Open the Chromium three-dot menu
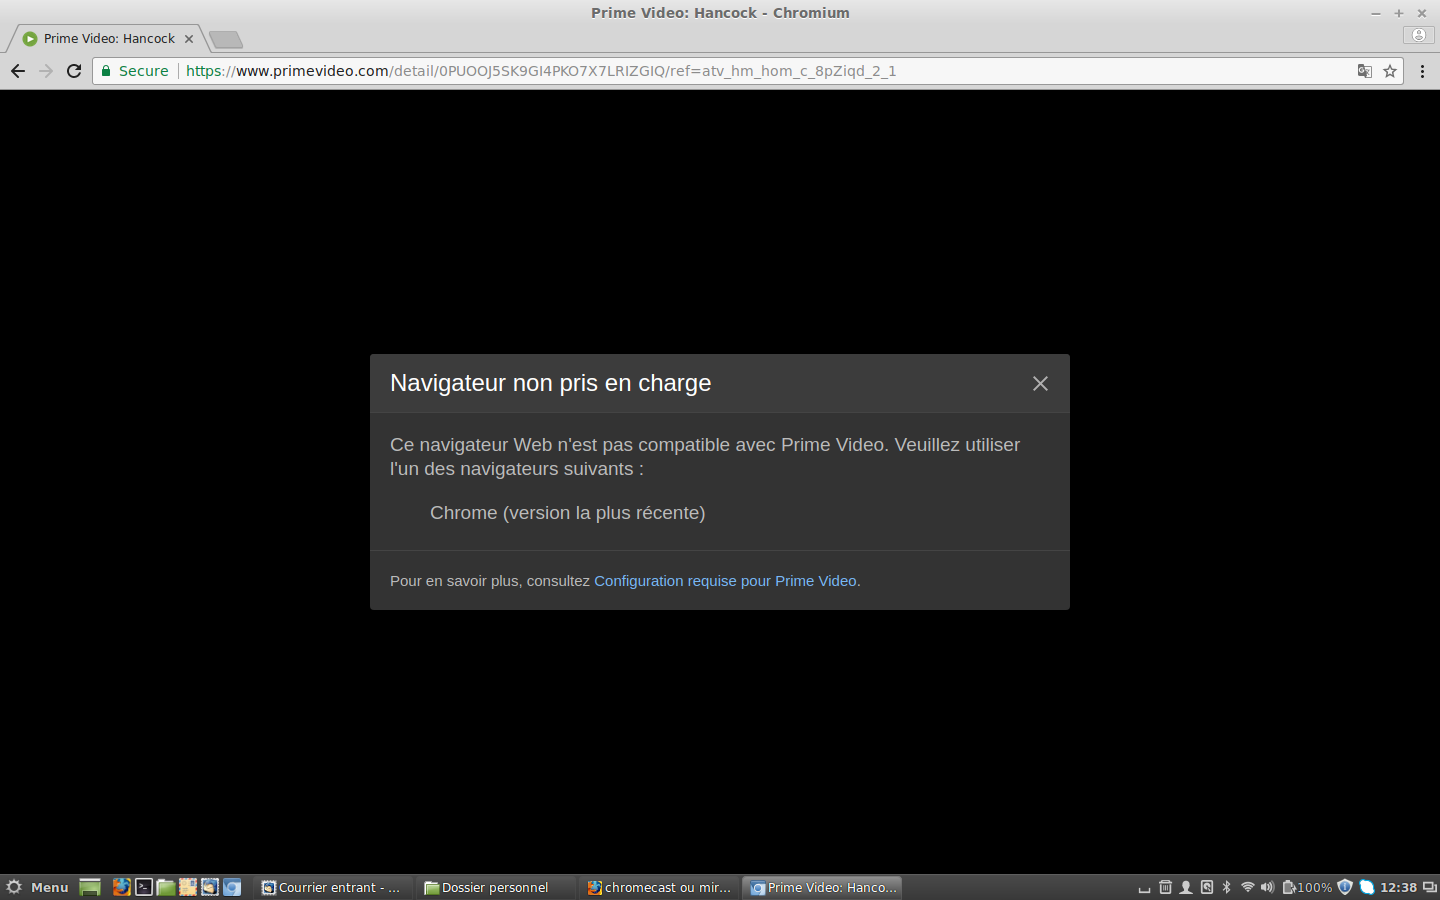1440x900 pixels. pyautogui.click(x=1422, y=71)
